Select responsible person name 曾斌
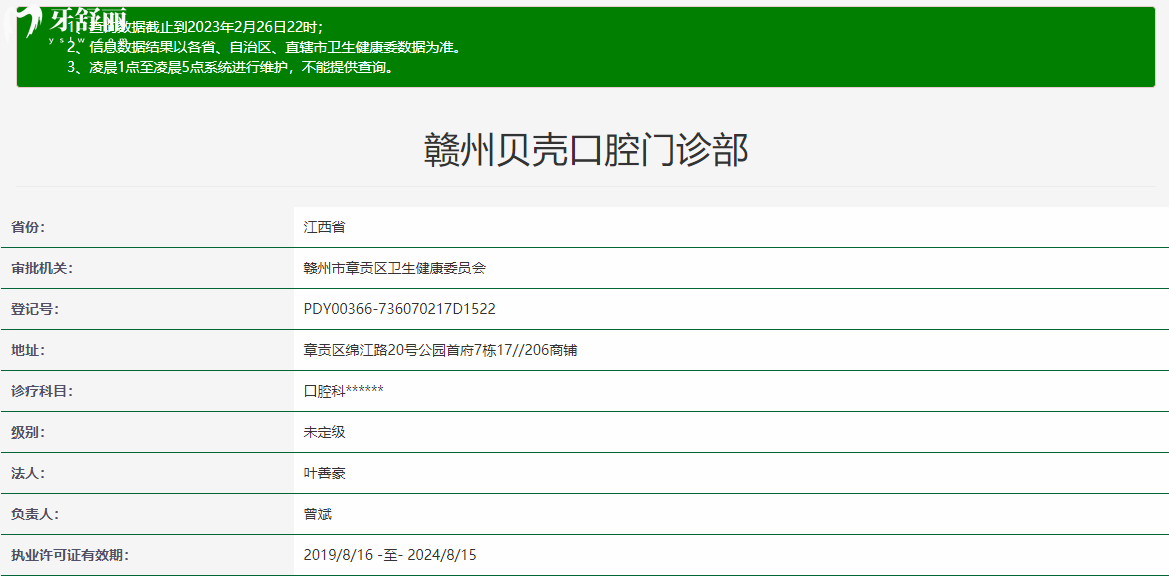This screenshot has width=1169, height=576. (x=318, y=514)
